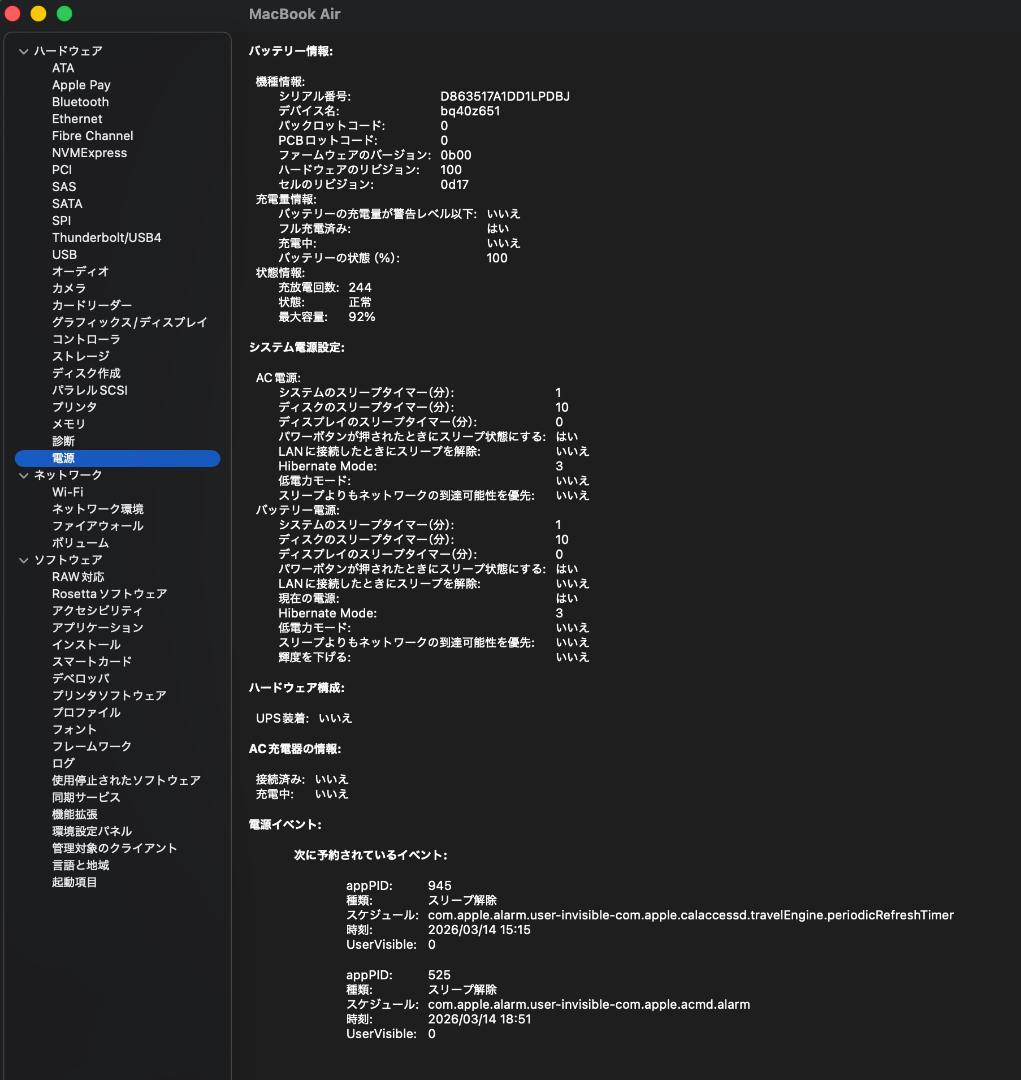The width and height of the screenshot is (1021, 1080).
Task: Click the yellow minimize window button
Action: click(38, 14)
